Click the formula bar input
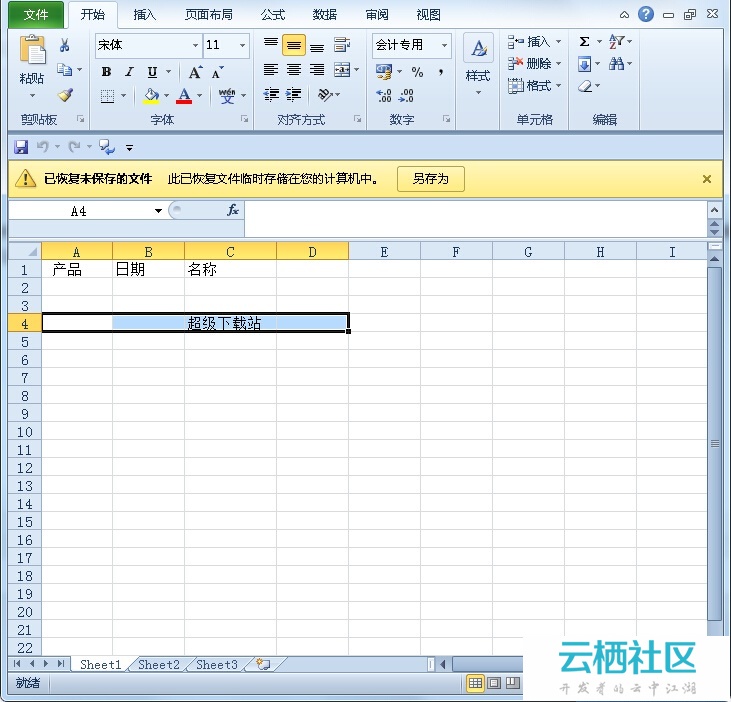 click(x=476, y=219)
